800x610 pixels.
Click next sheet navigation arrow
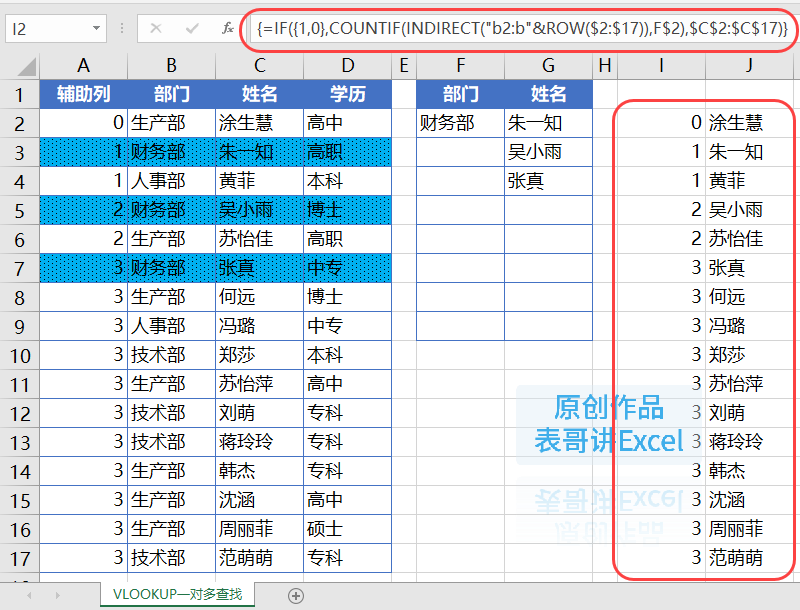click(x=58, y=595)
